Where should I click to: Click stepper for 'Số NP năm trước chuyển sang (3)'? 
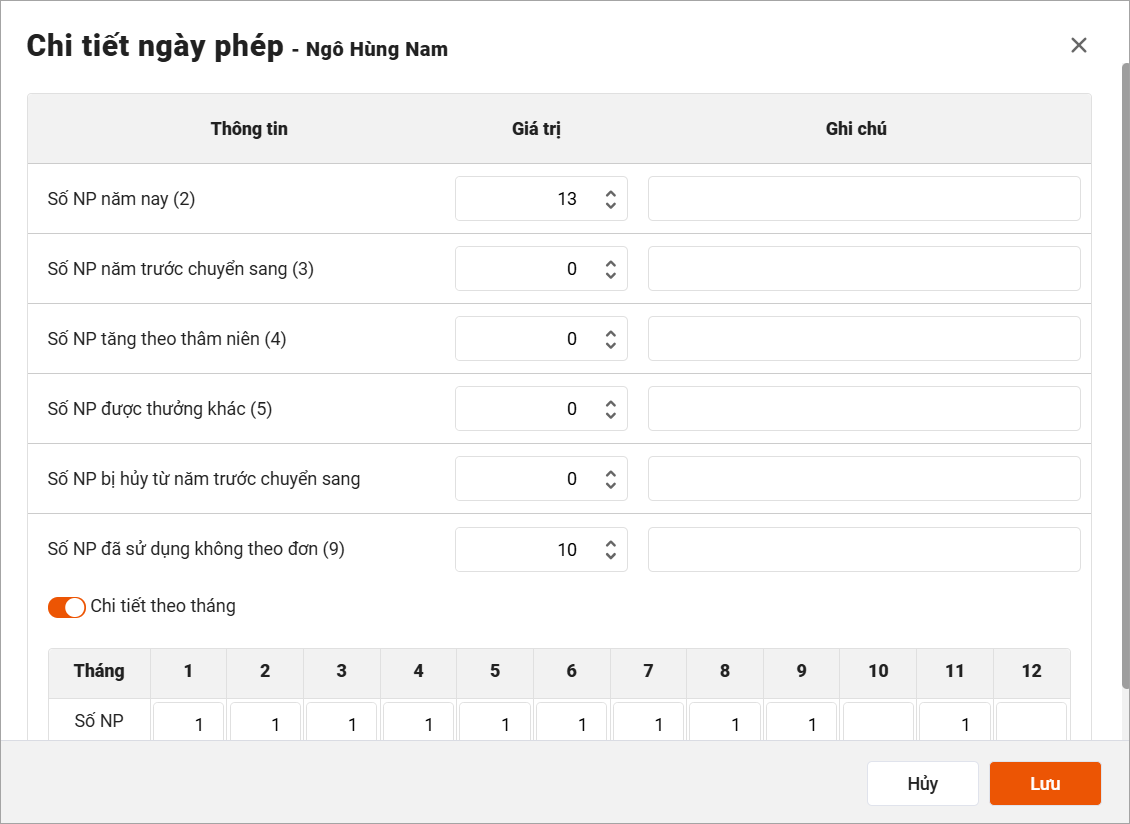click(x=610, y=269)
